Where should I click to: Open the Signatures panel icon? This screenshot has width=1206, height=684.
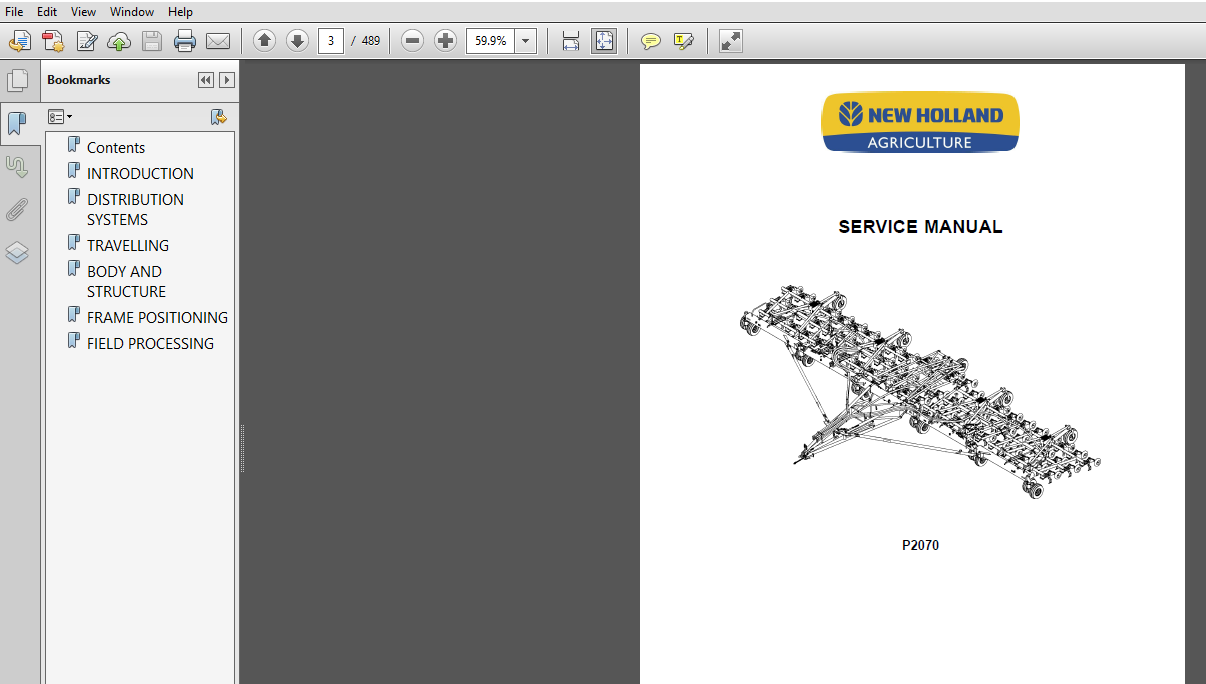[17, 167]
